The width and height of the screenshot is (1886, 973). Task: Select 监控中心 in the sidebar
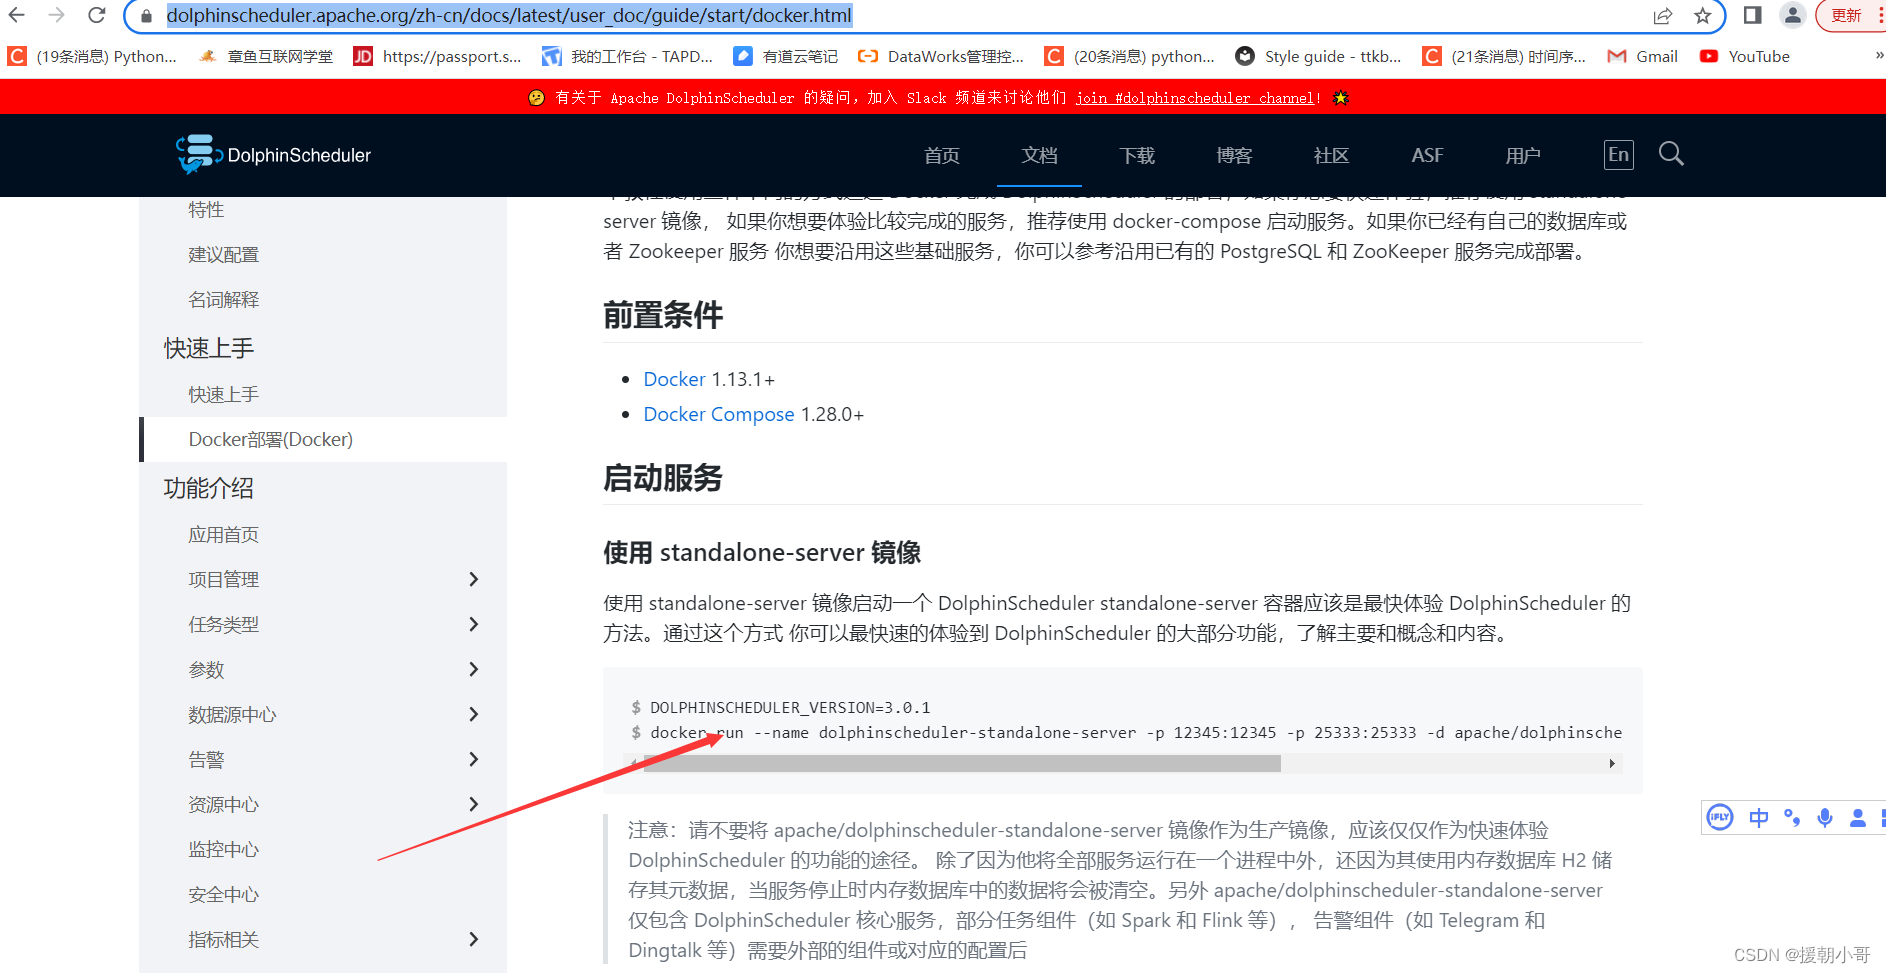(223, 850)
